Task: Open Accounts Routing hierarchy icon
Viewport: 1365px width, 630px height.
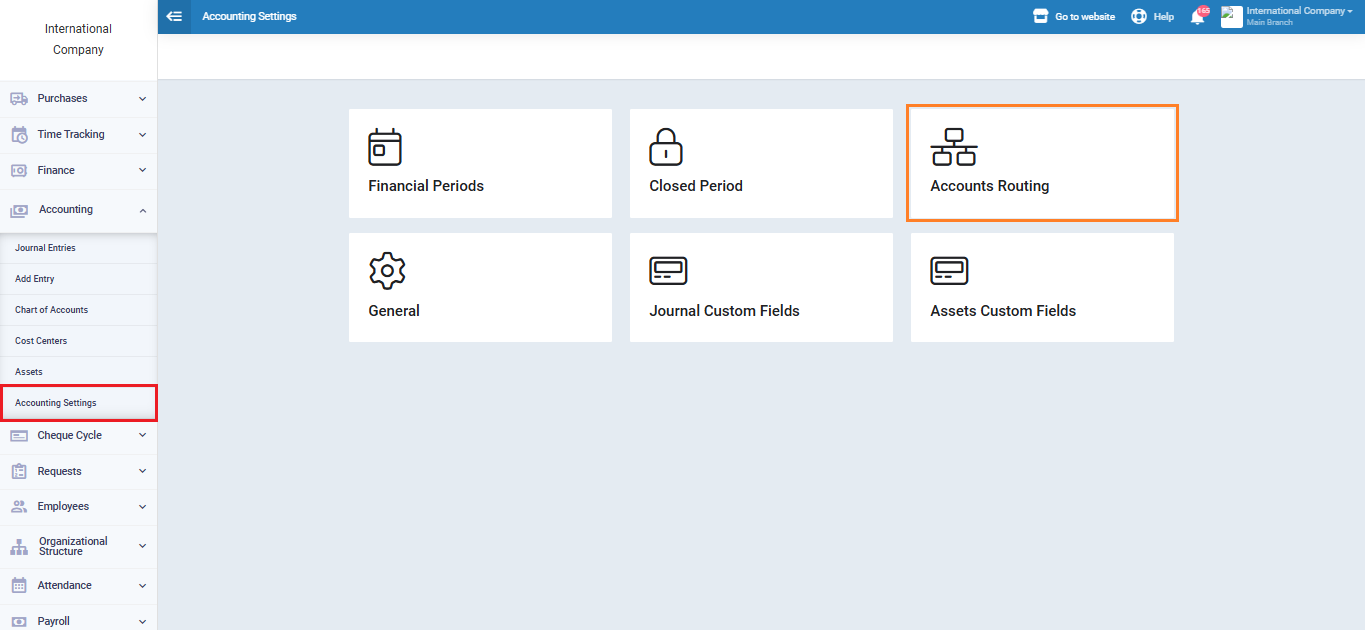Action: click(953, 147)
